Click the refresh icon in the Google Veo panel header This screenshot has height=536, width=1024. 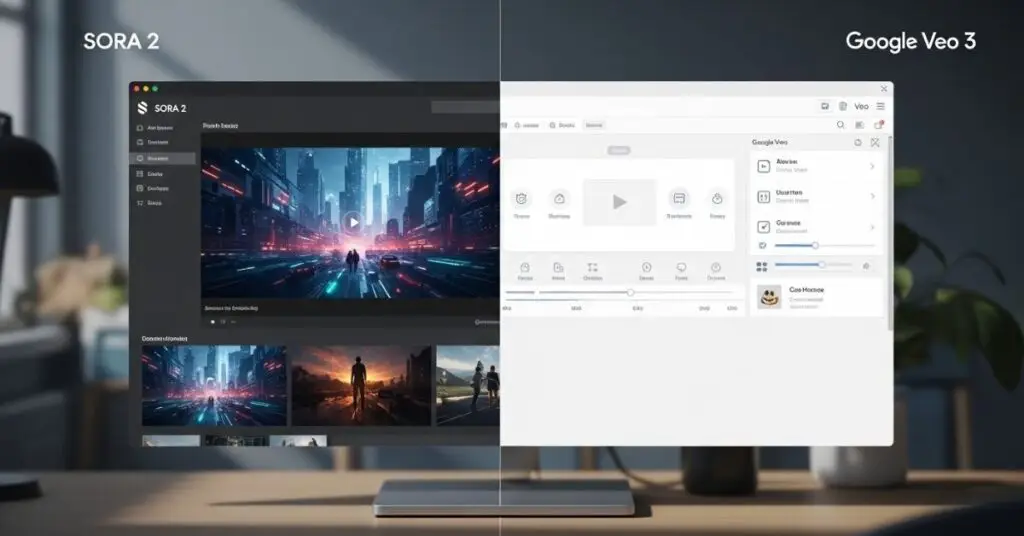857,142
